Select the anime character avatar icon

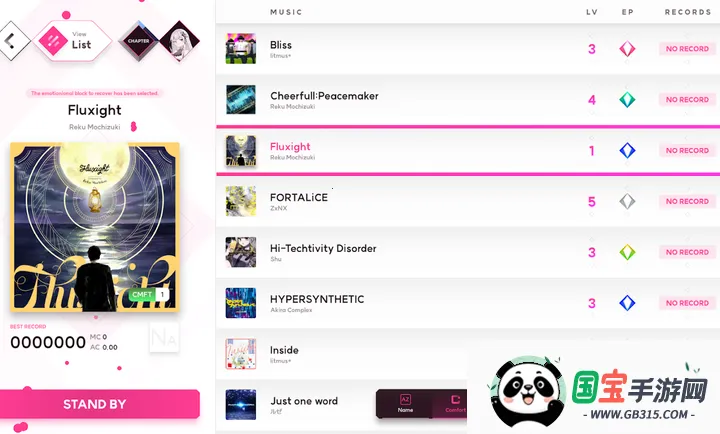(180, 41)
